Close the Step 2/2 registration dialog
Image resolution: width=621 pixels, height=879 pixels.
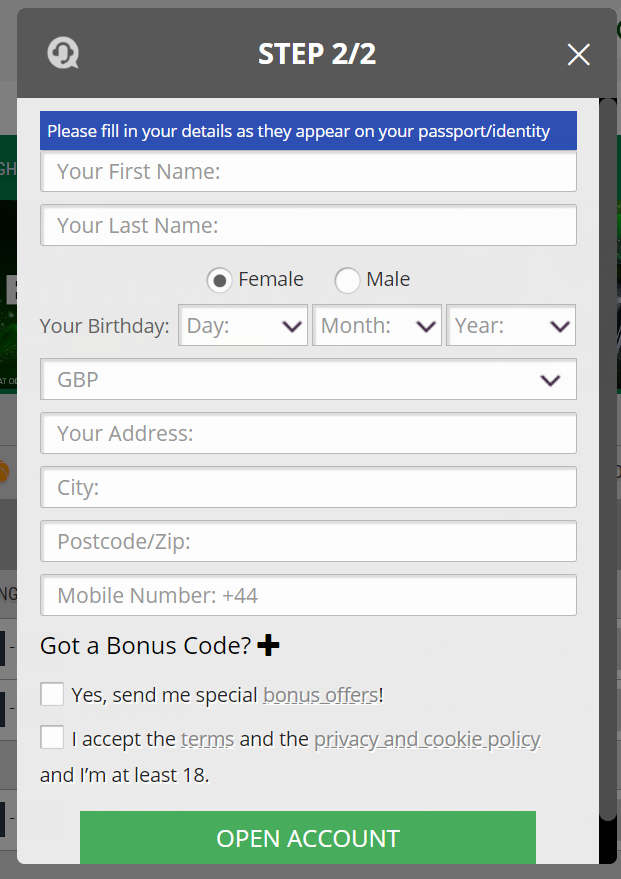578,54
